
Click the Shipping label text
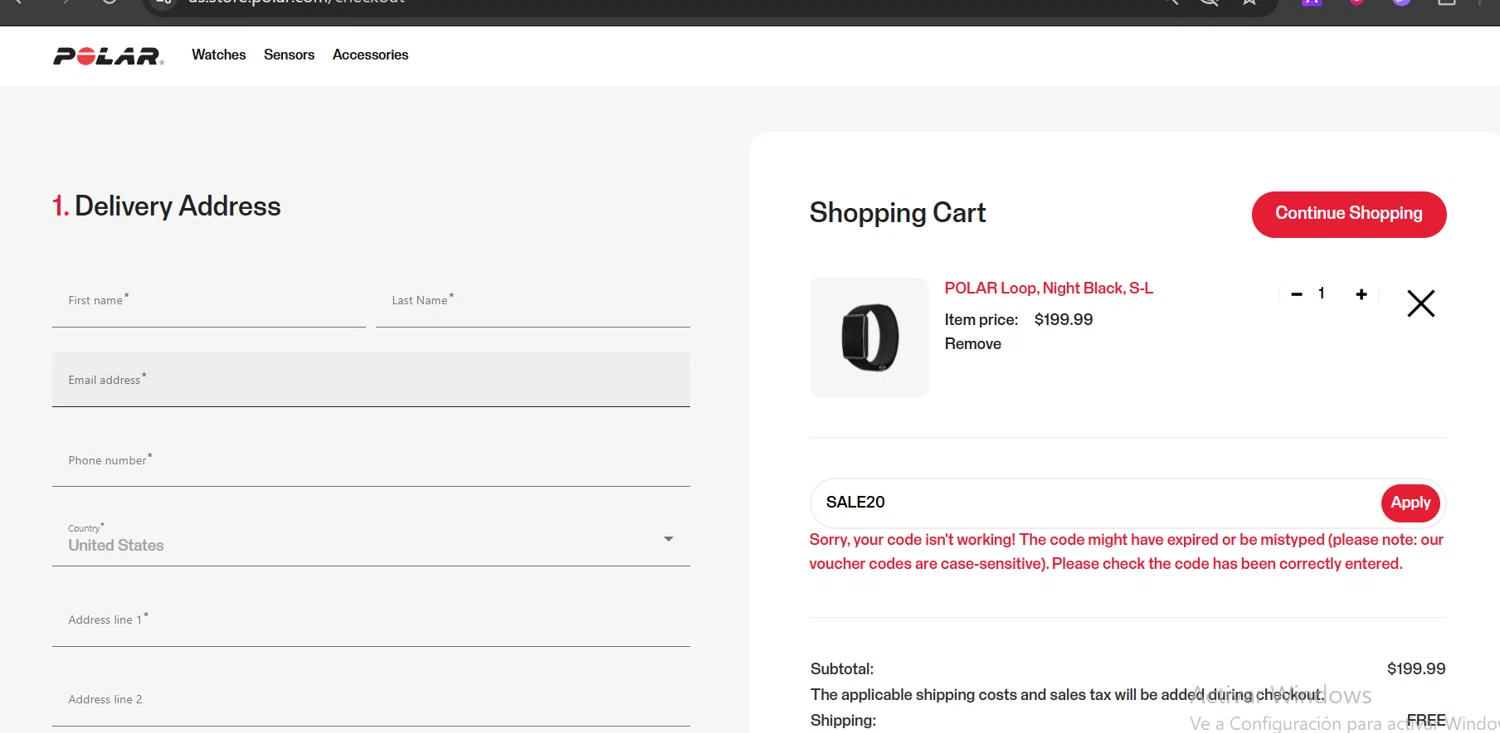click(843, 721)
